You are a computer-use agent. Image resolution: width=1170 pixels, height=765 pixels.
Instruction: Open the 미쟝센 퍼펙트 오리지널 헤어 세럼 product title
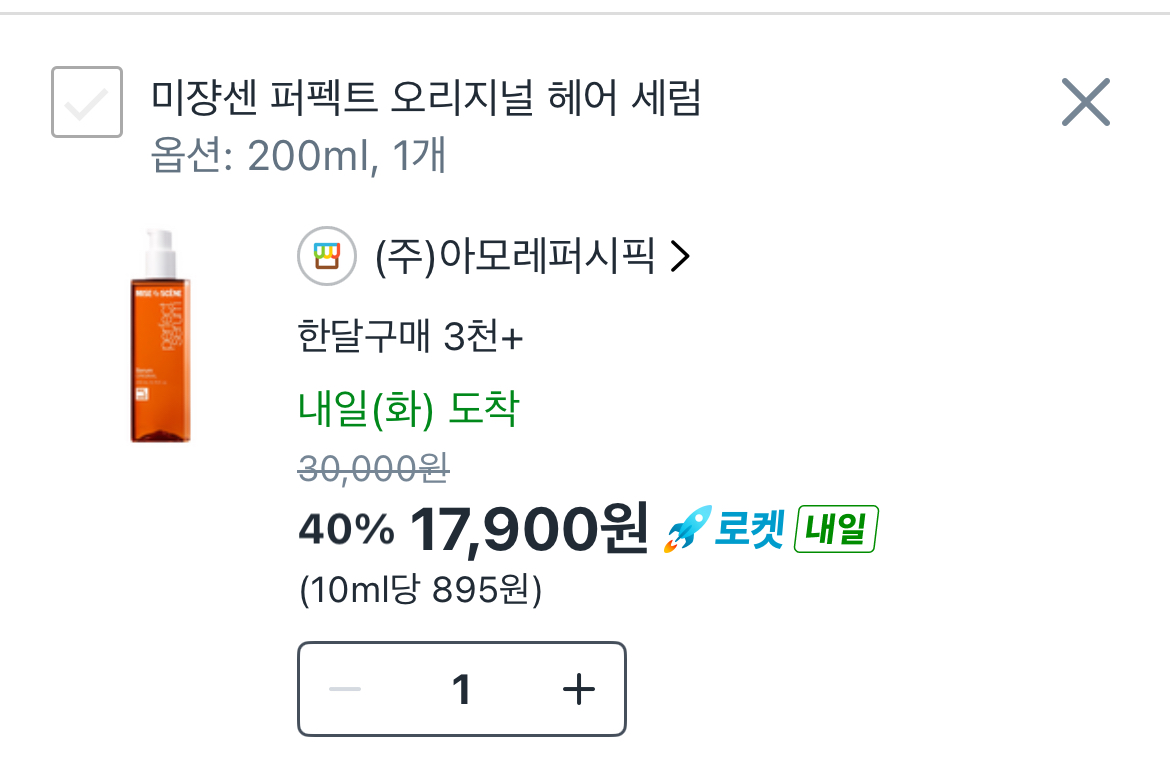pos(426,99)
